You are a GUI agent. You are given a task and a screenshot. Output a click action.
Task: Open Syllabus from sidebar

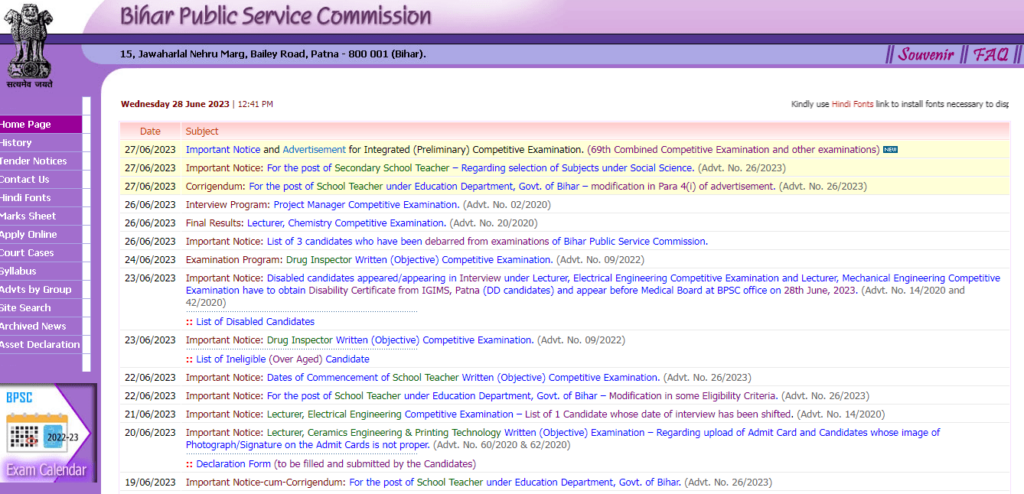pyautogui.click(x=41, y=271)
